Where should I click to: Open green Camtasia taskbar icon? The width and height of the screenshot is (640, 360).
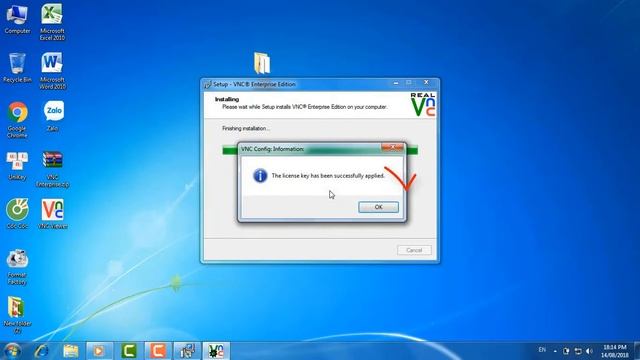click(129, 351)
